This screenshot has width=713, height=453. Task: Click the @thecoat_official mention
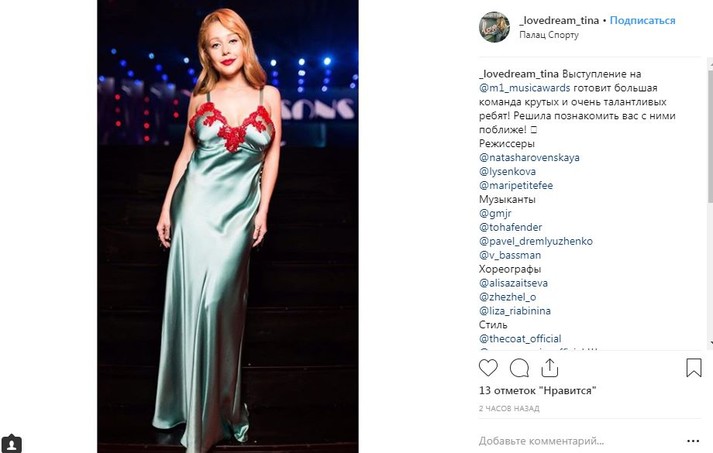(x=520, y=339)
